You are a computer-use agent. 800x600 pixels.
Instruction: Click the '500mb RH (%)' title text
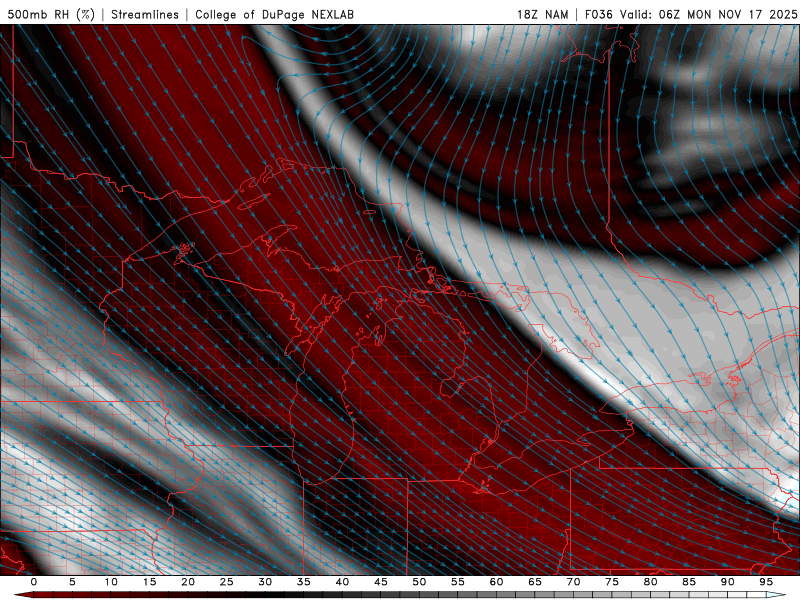click(51, 14)
